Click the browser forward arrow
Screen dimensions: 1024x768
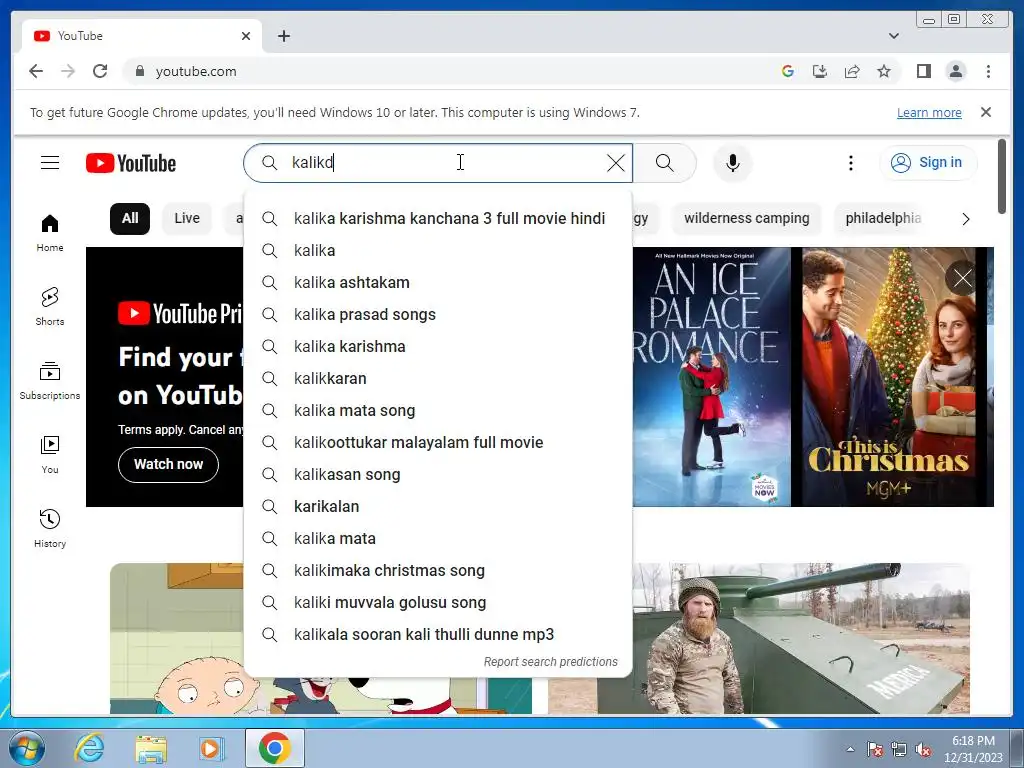pyautogui.click(x=68, y=71)
